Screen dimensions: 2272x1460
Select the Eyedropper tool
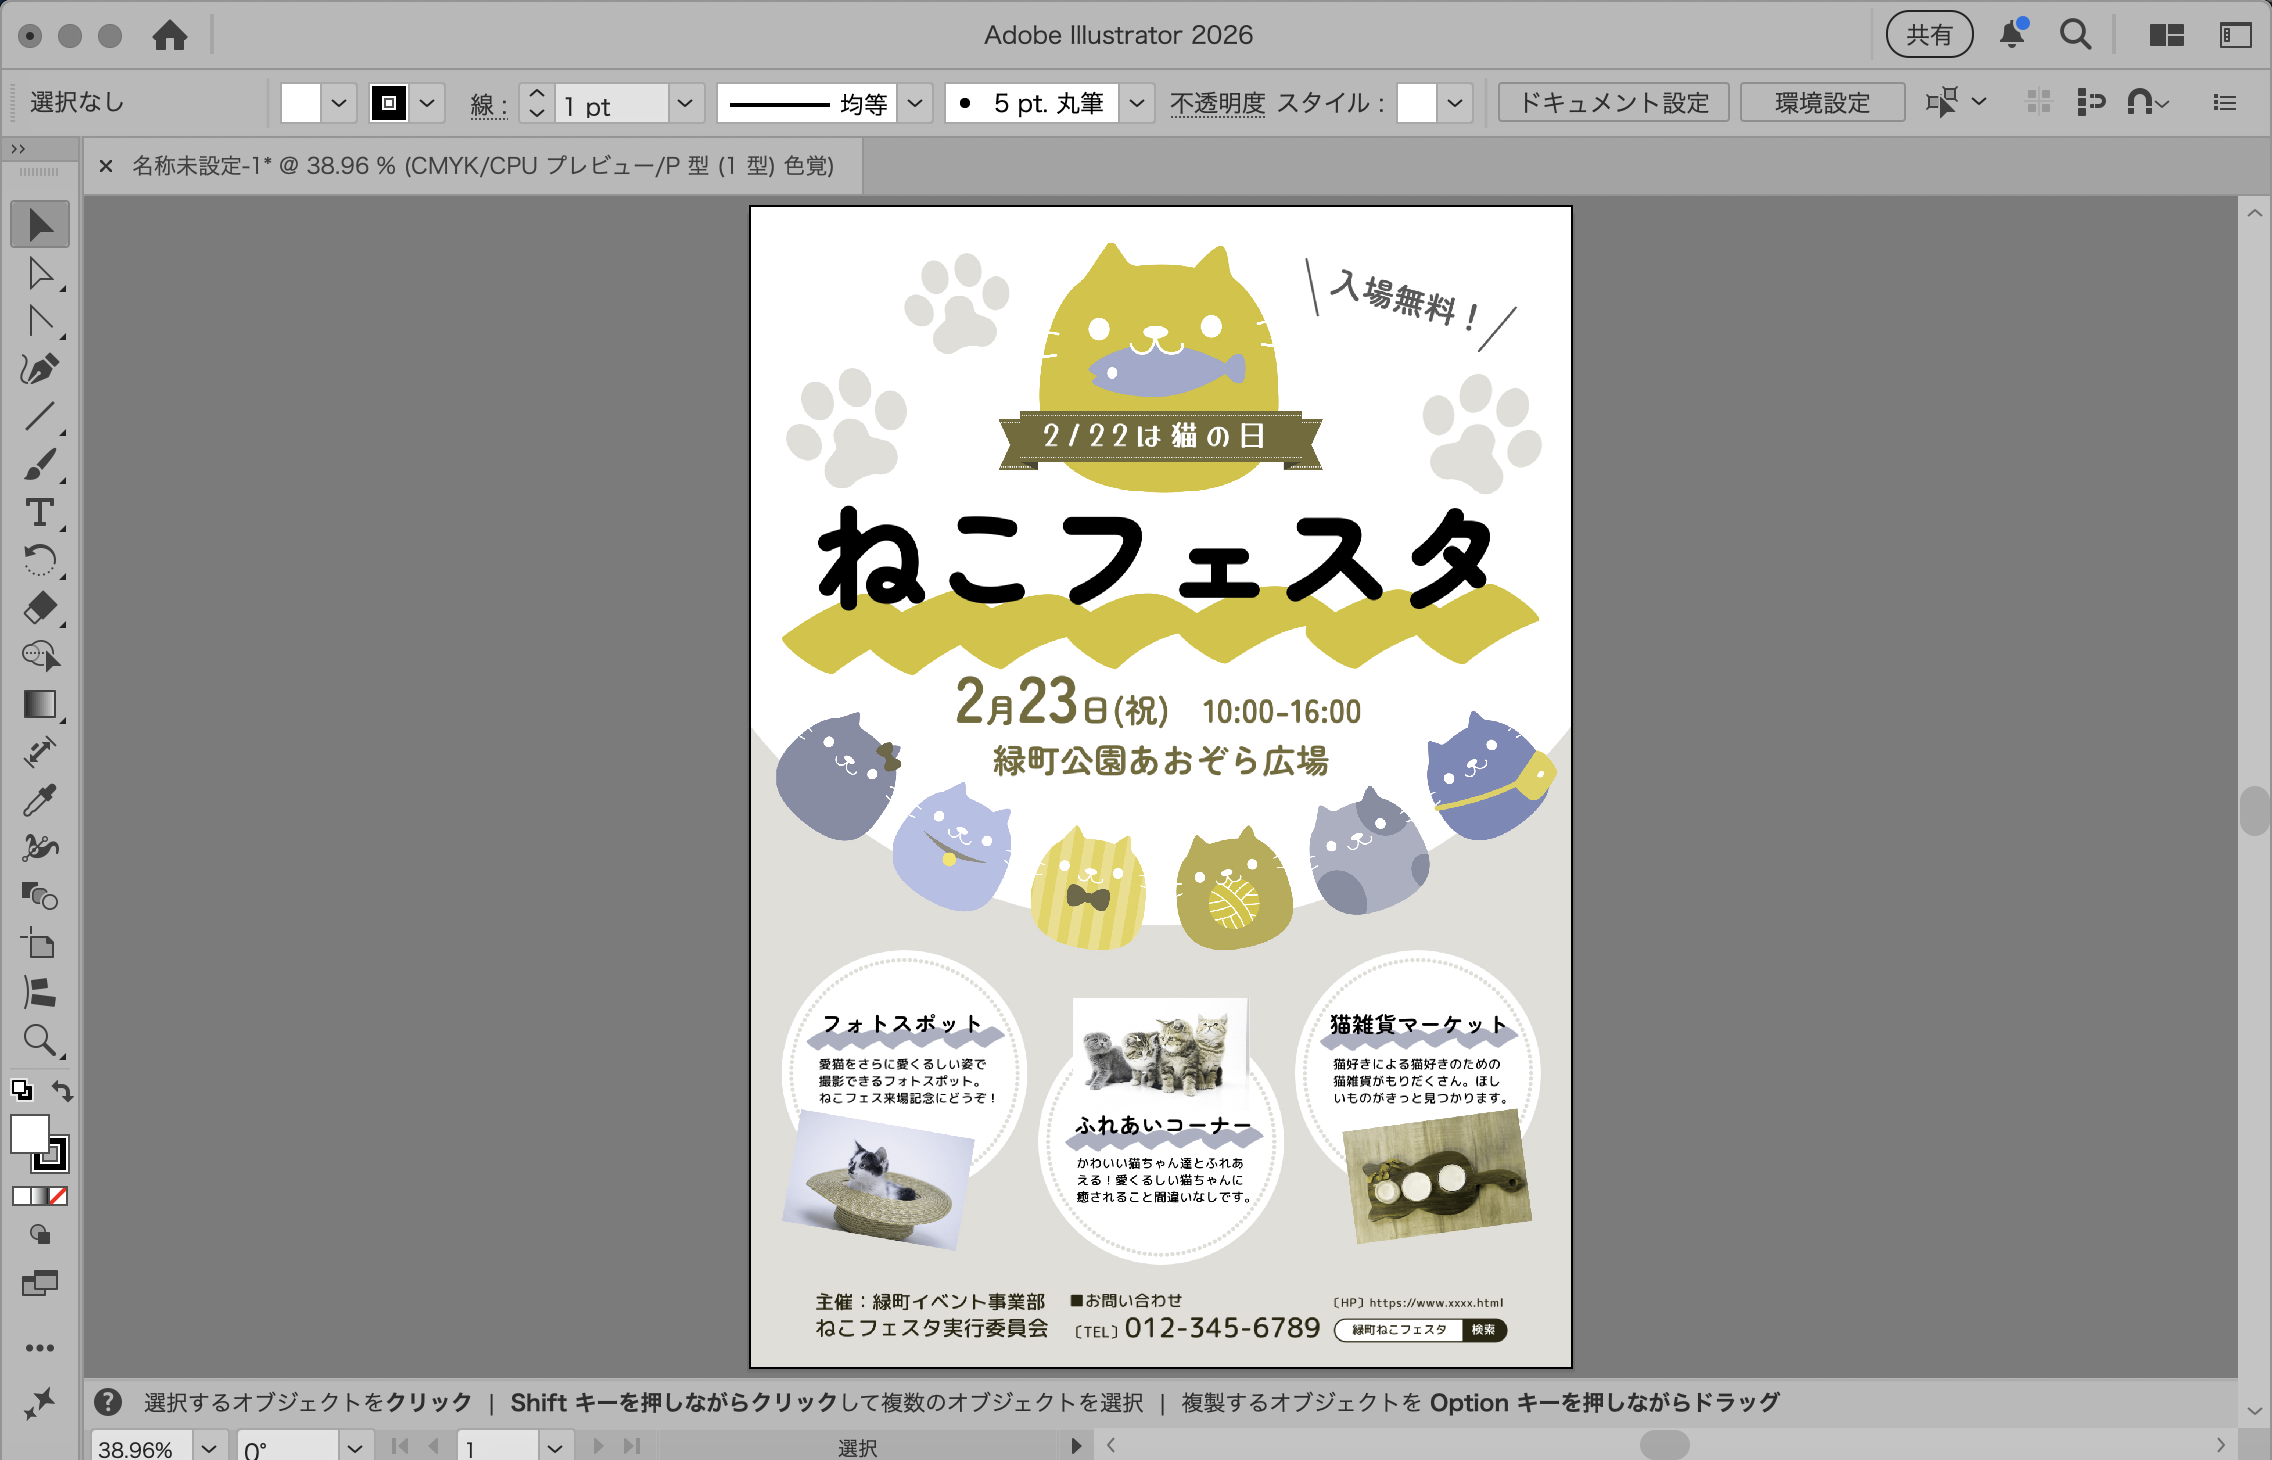(x=40, y=800)
